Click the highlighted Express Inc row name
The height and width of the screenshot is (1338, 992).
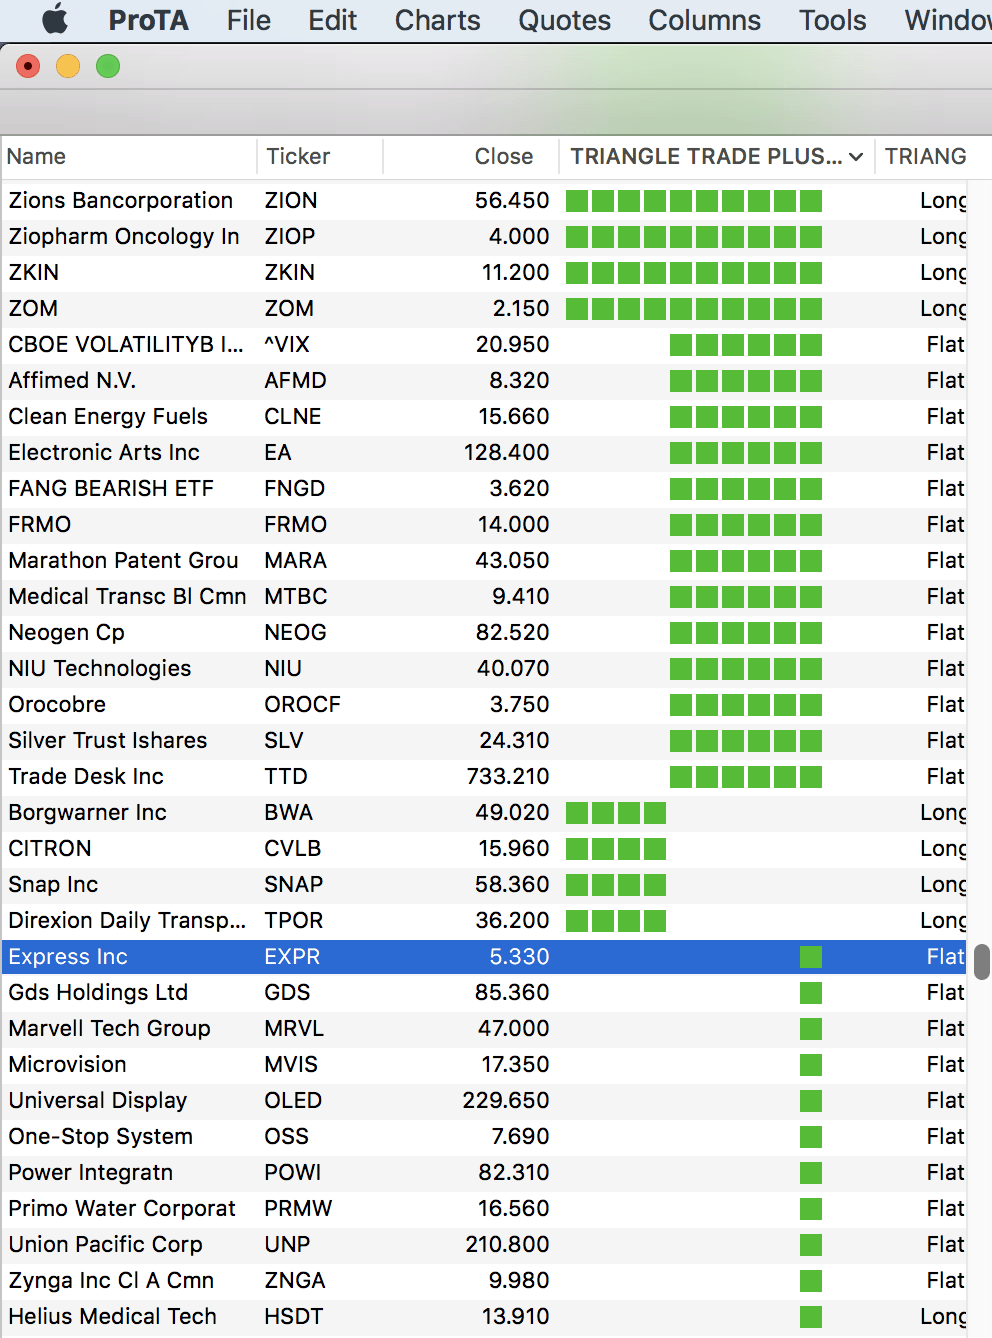click(x=68, y=956)
